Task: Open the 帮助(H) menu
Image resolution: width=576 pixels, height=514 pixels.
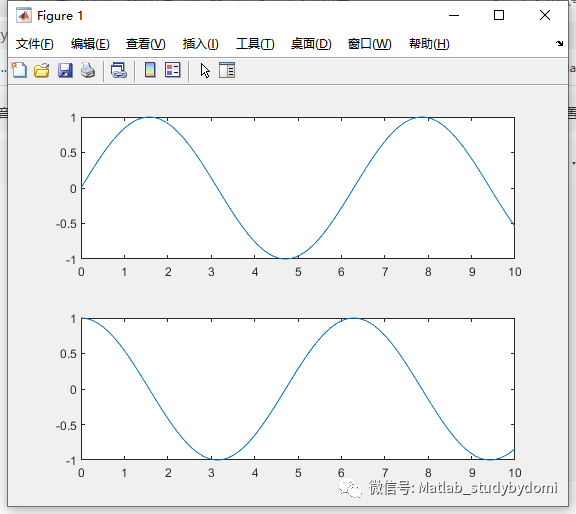Action: point(429,44)
